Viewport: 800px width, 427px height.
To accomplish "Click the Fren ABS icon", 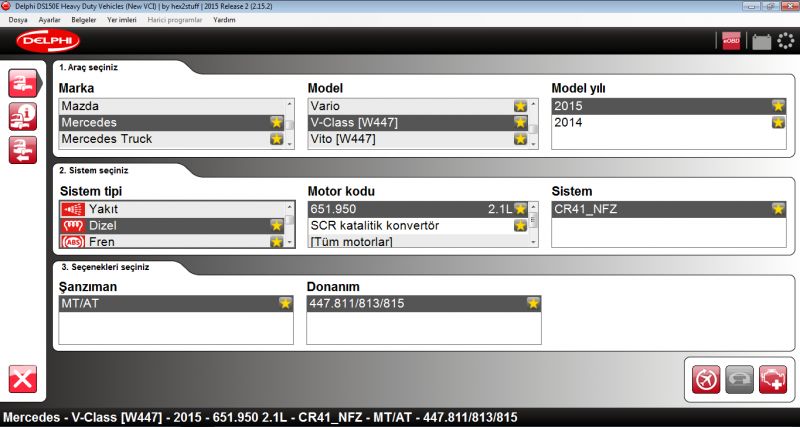I will click(x=72, y=242).
